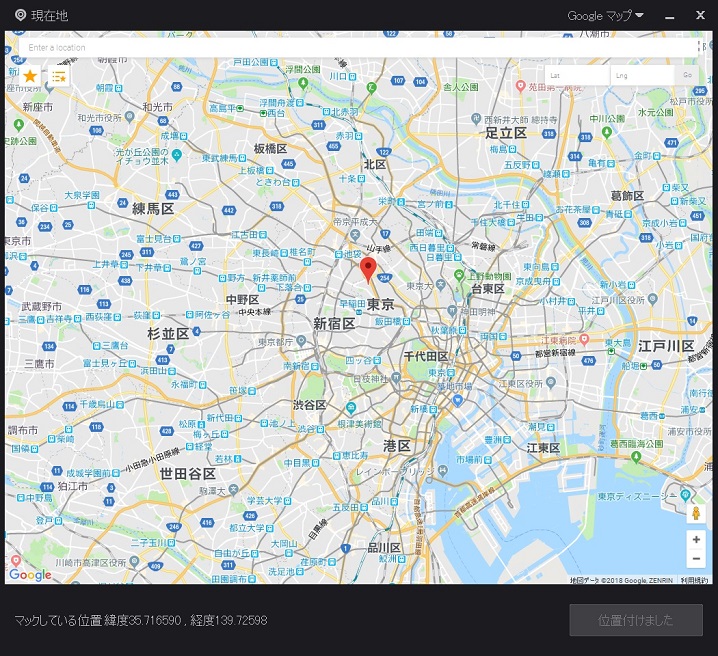Click the Google logo on the map
Screen dimensions: 718x656
30,574
